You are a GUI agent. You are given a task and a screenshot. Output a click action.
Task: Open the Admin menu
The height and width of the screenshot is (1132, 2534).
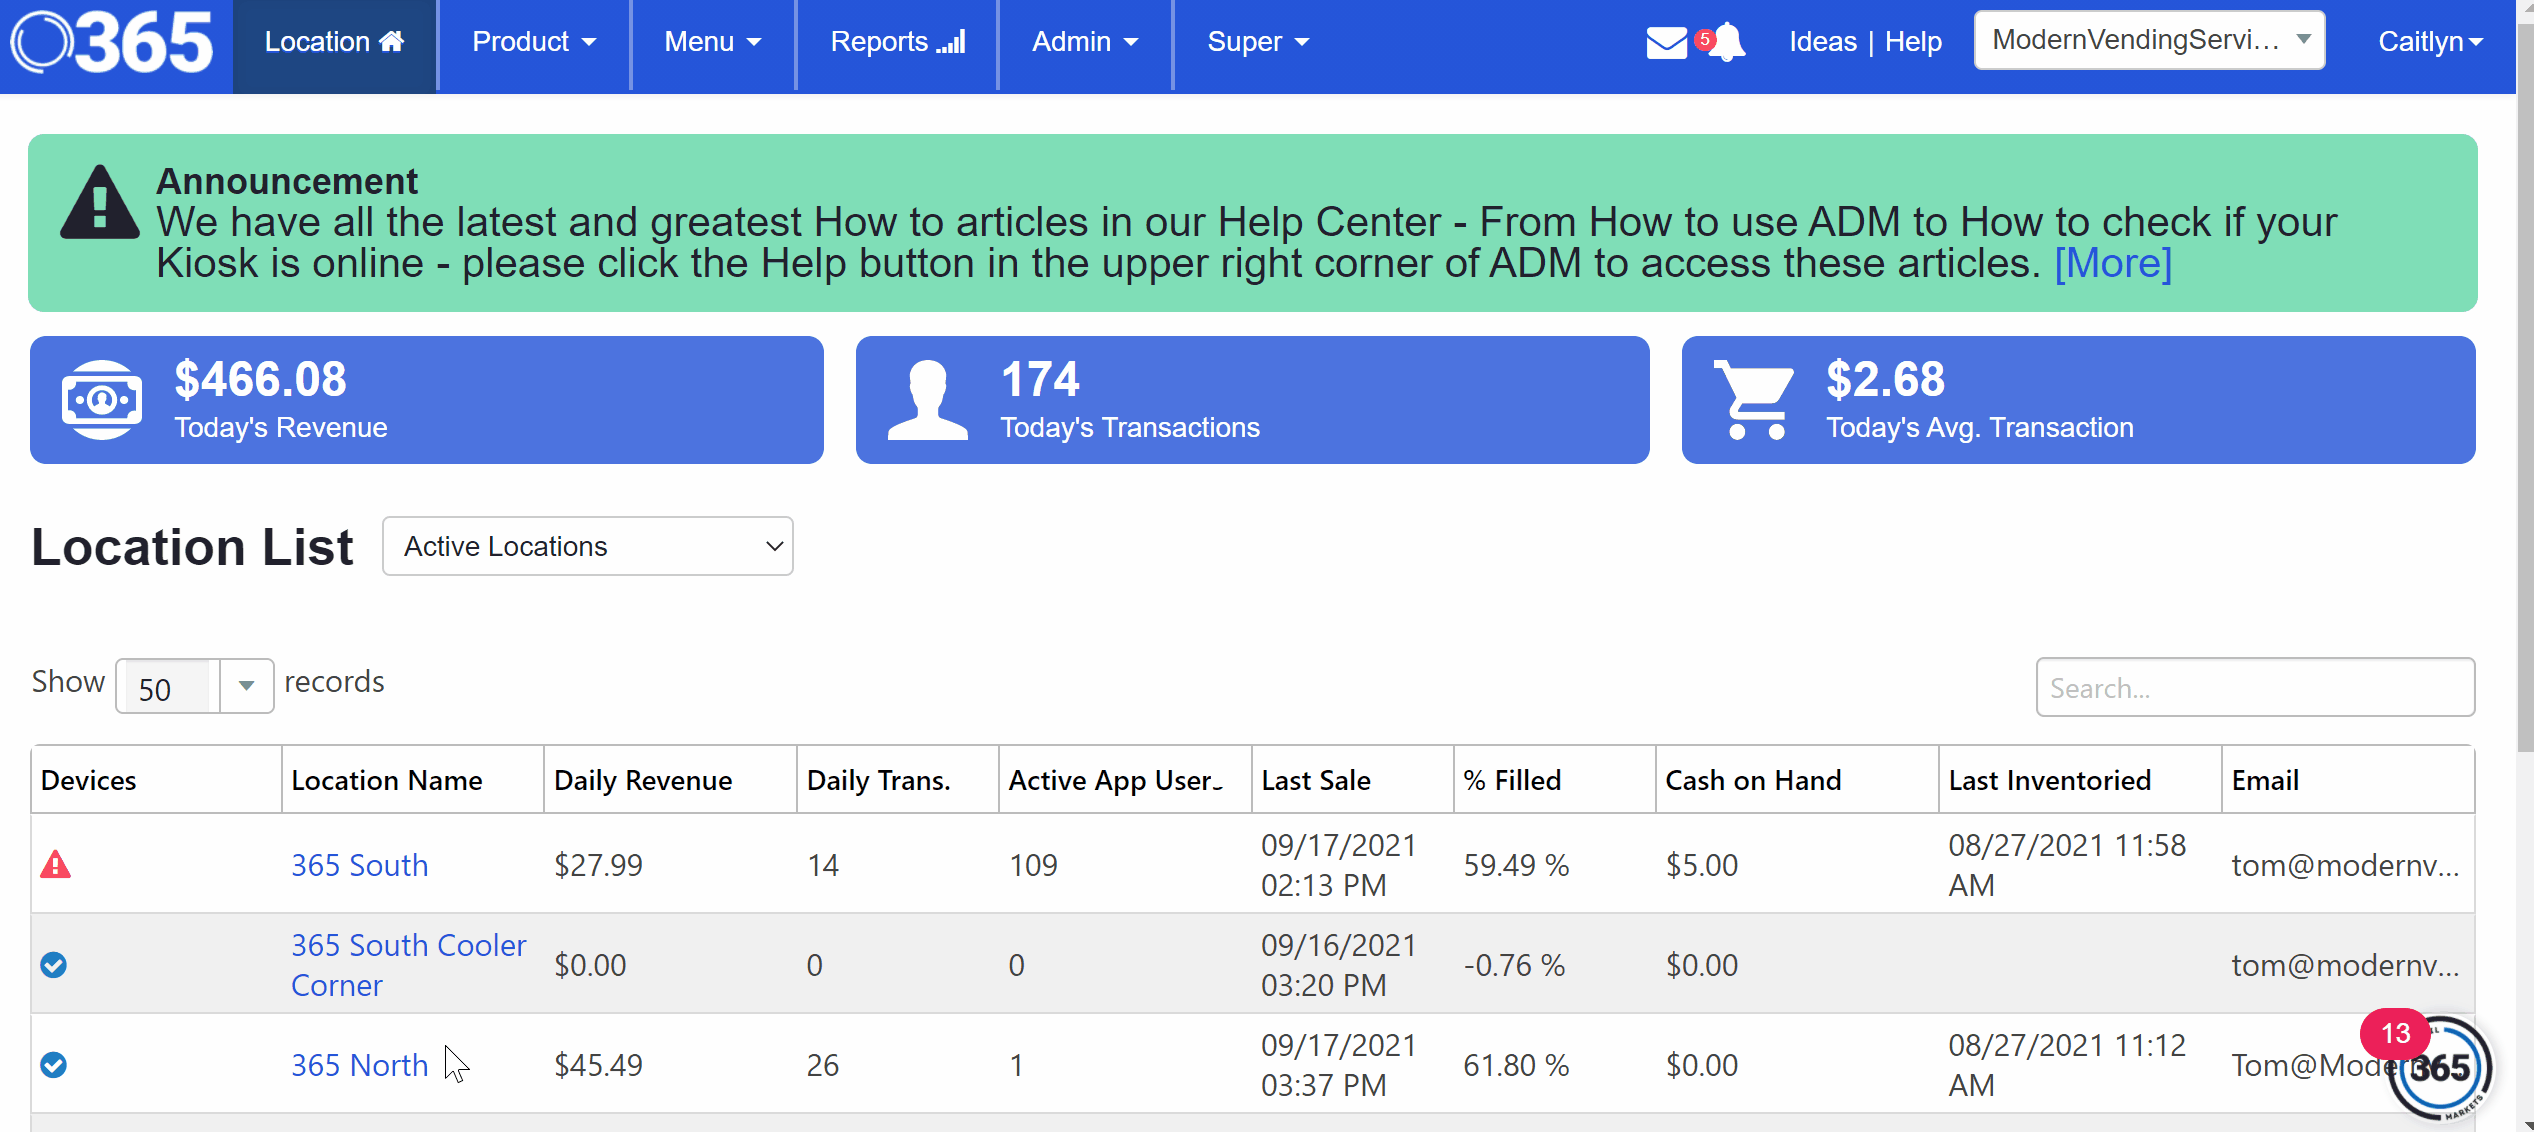tap(1085, 42)
